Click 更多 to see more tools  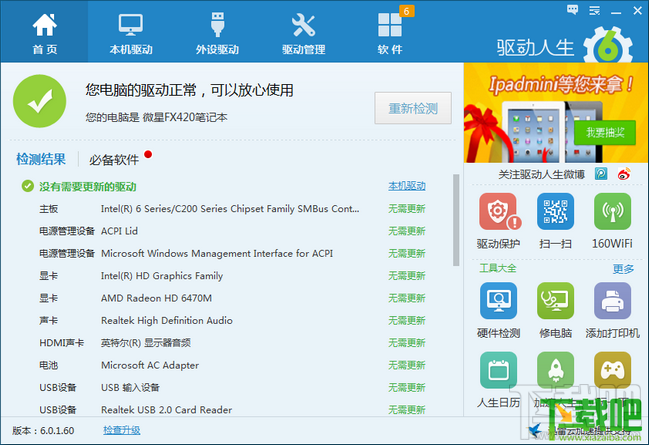[623, 269]
